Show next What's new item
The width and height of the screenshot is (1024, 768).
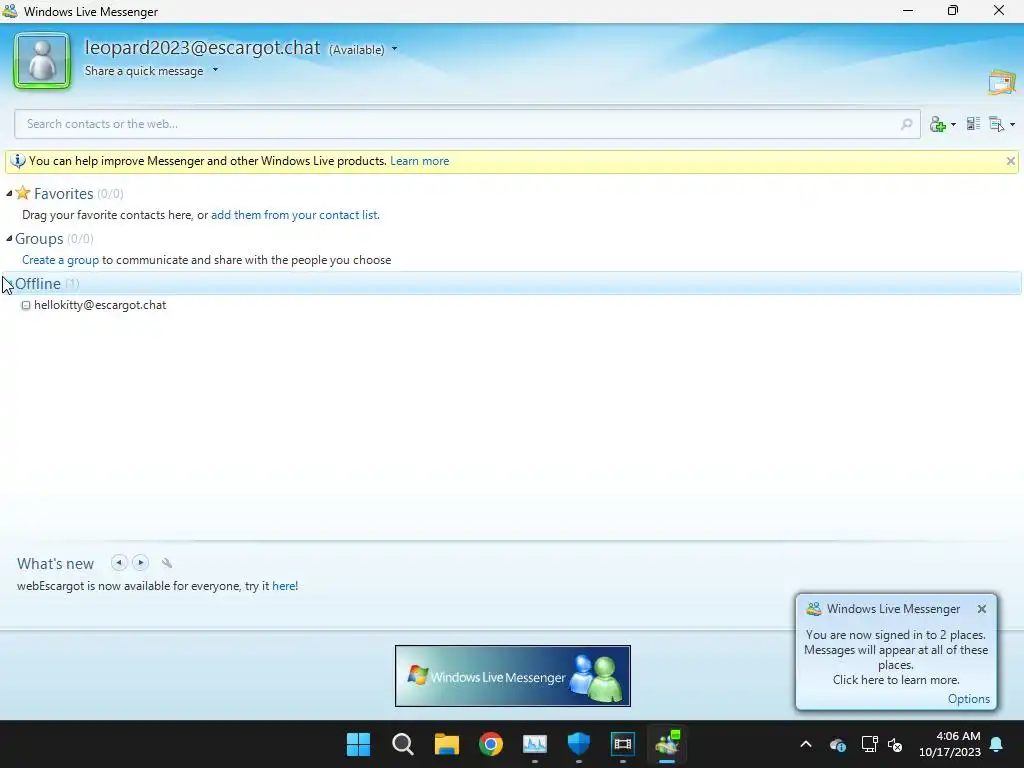click(140, 562)
